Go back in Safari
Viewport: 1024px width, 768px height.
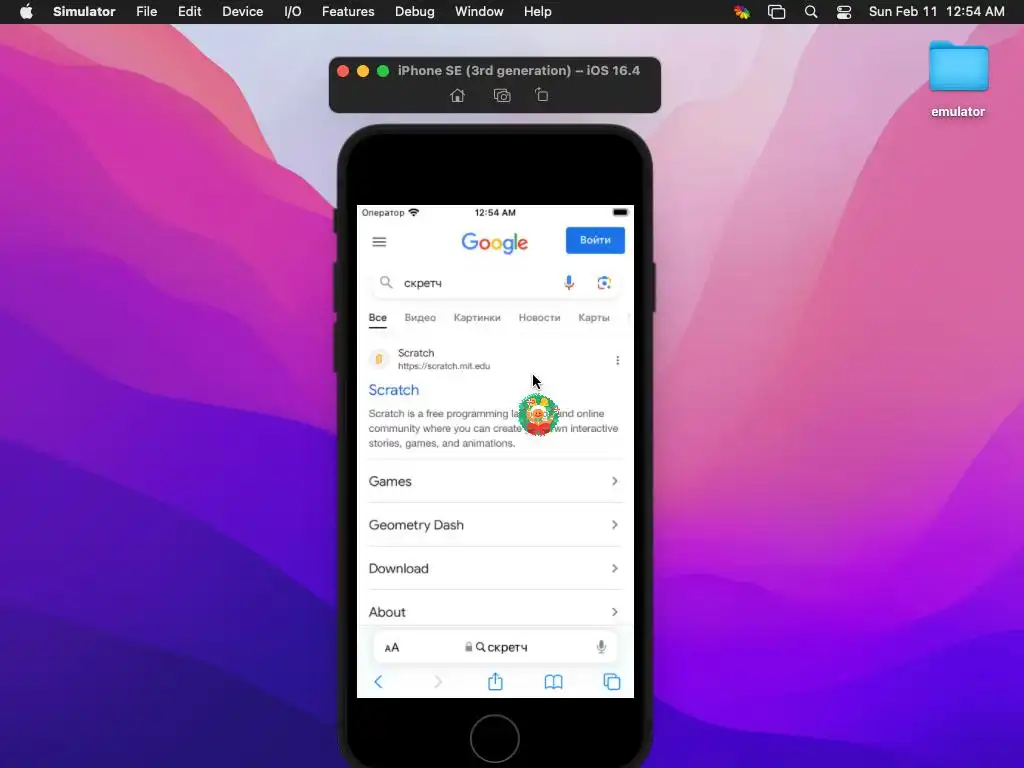coord(379,682)
